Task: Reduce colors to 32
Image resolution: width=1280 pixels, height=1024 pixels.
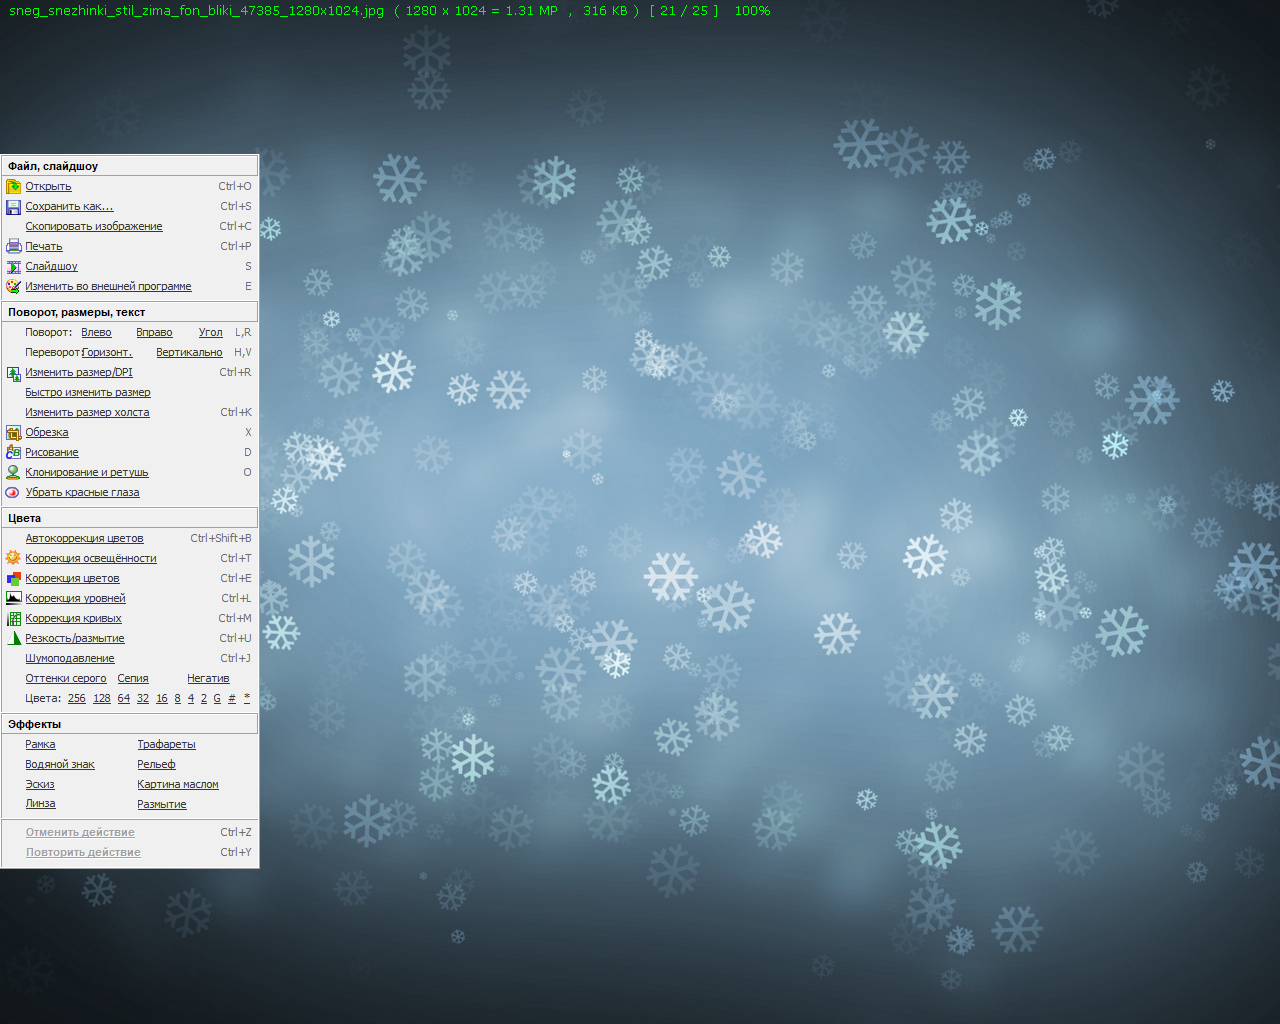Action: point(143,699)
